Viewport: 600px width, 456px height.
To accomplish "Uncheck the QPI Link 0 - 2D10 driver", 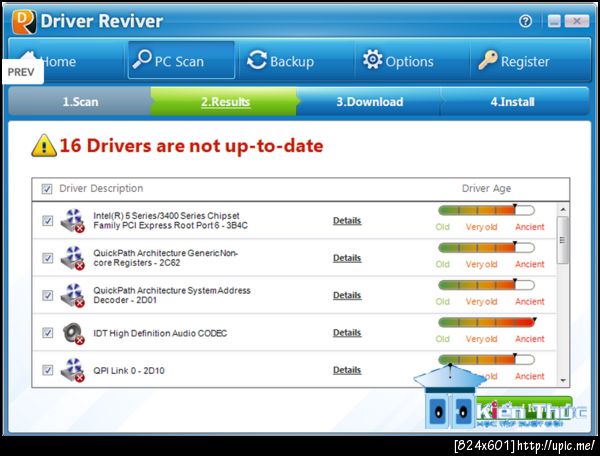I will point(47,370).
